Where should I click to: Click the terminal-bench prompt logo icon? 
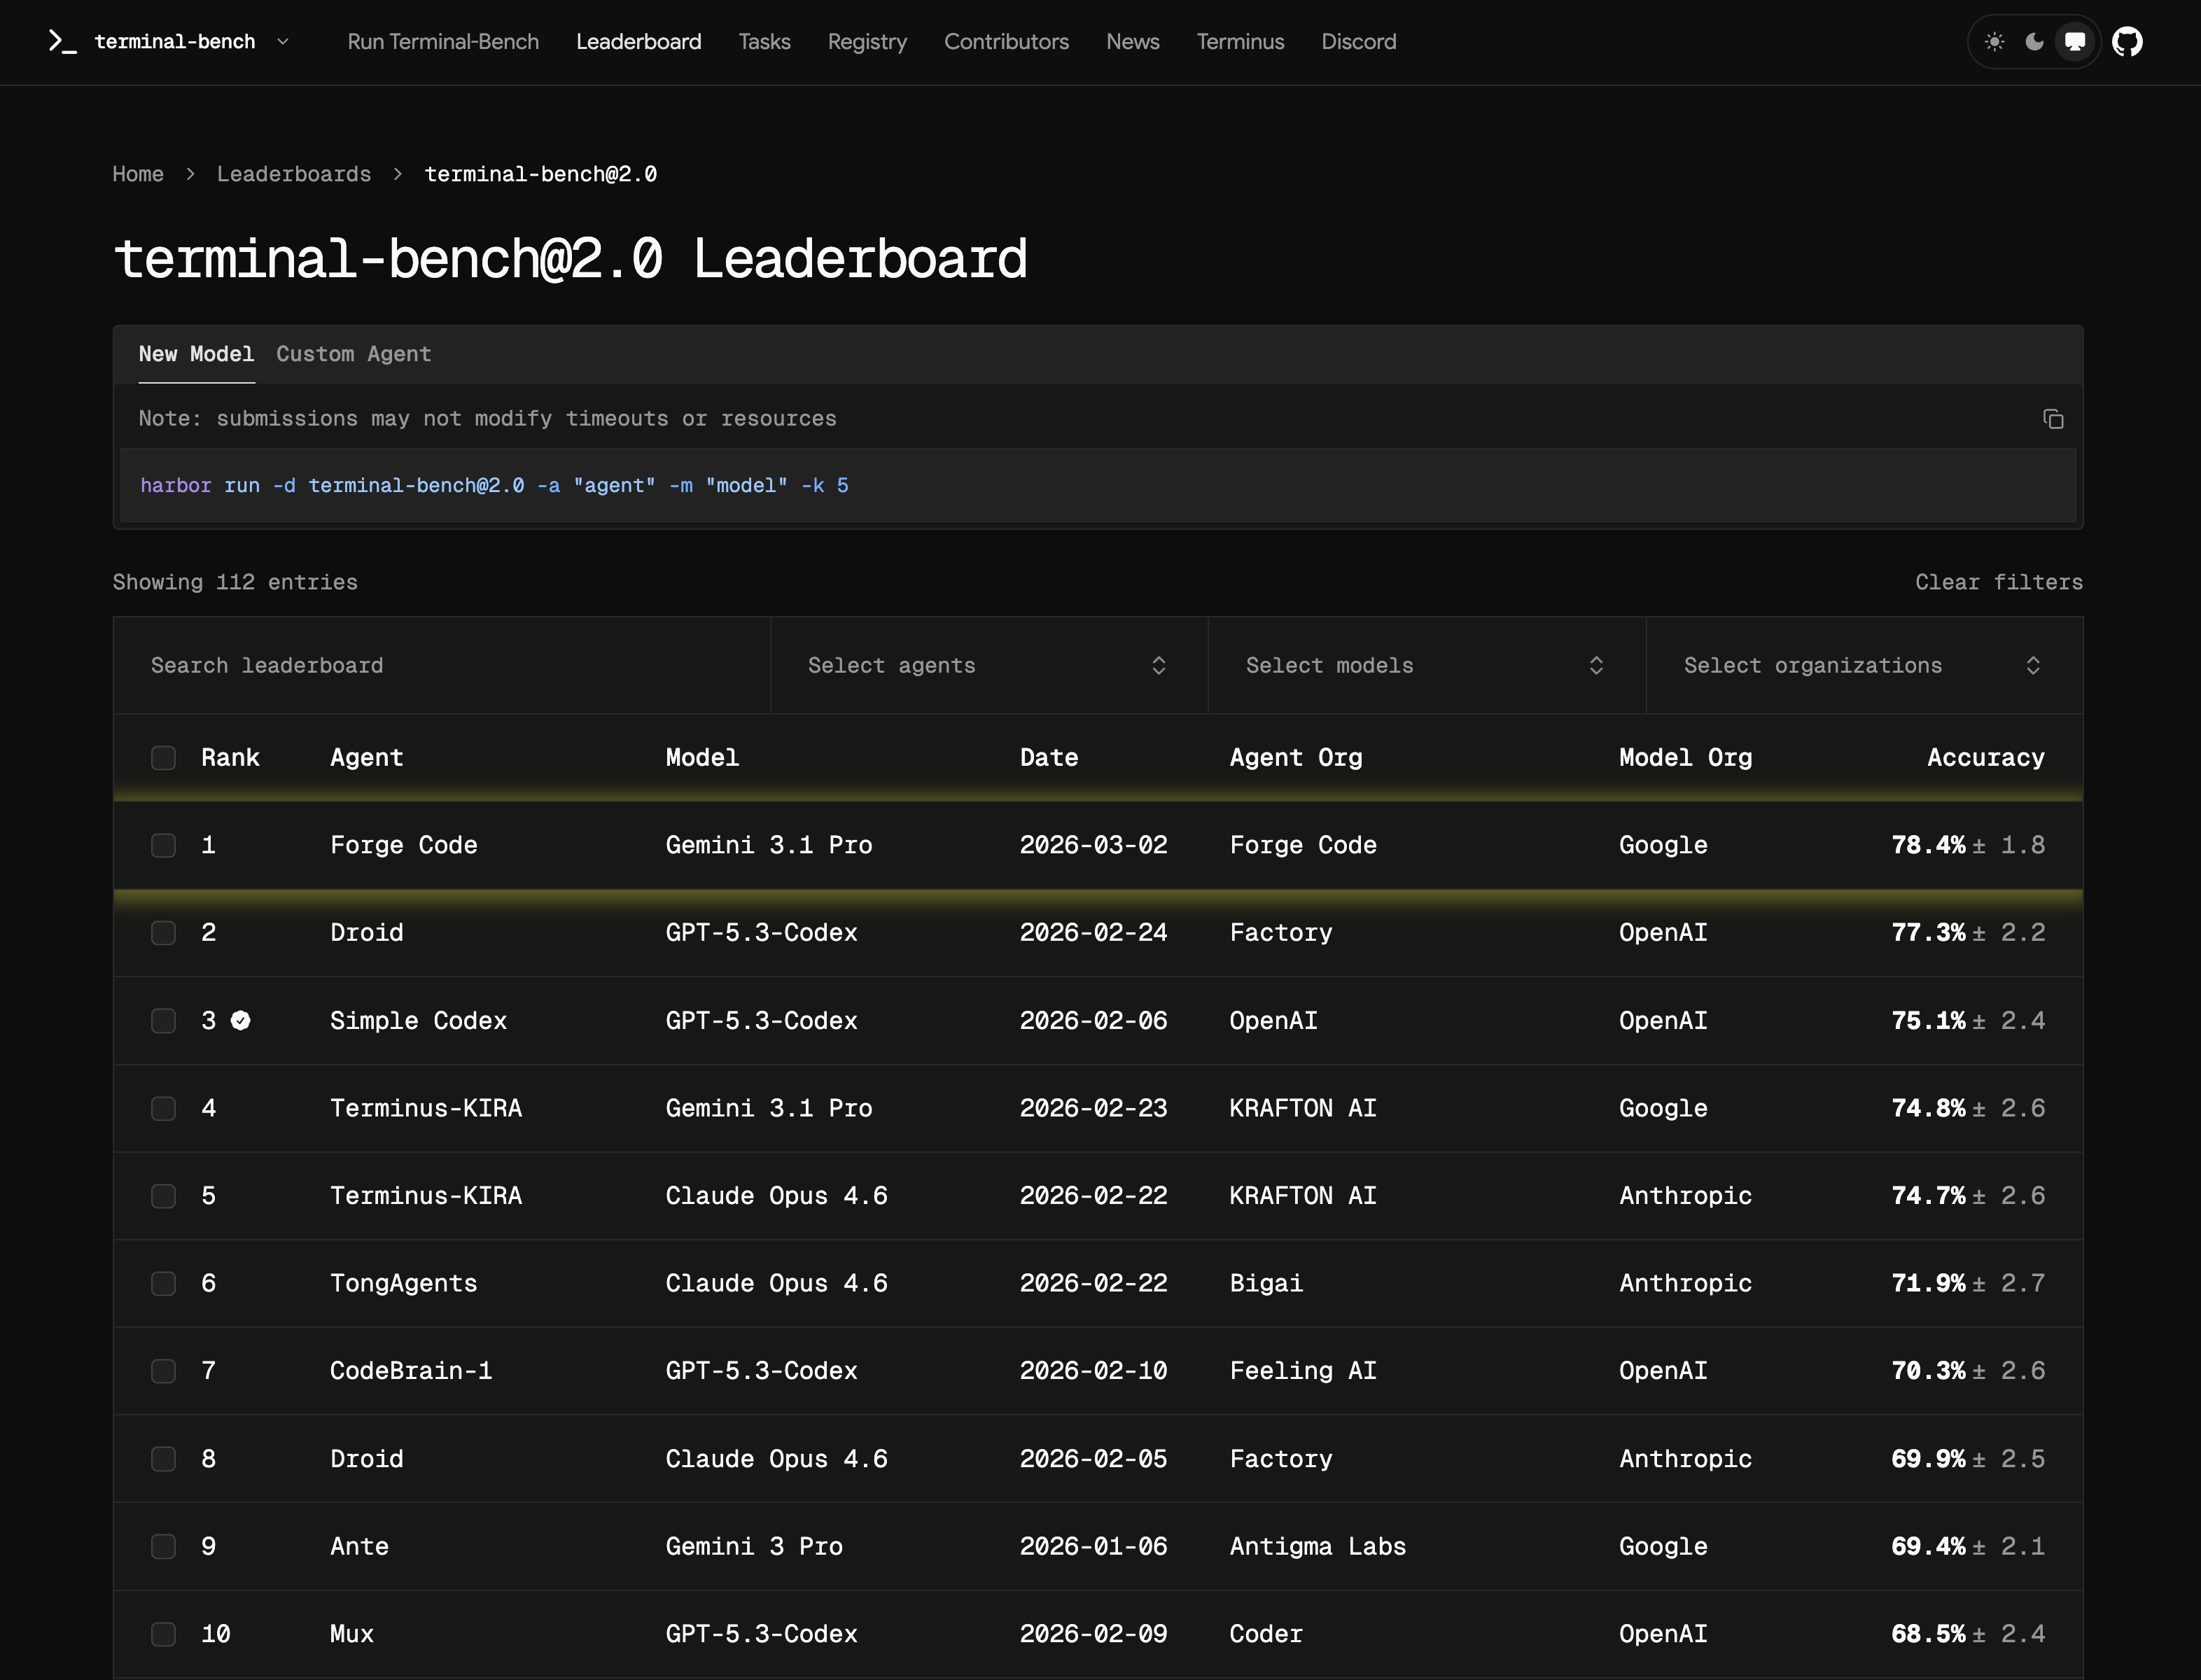[62, 42]
